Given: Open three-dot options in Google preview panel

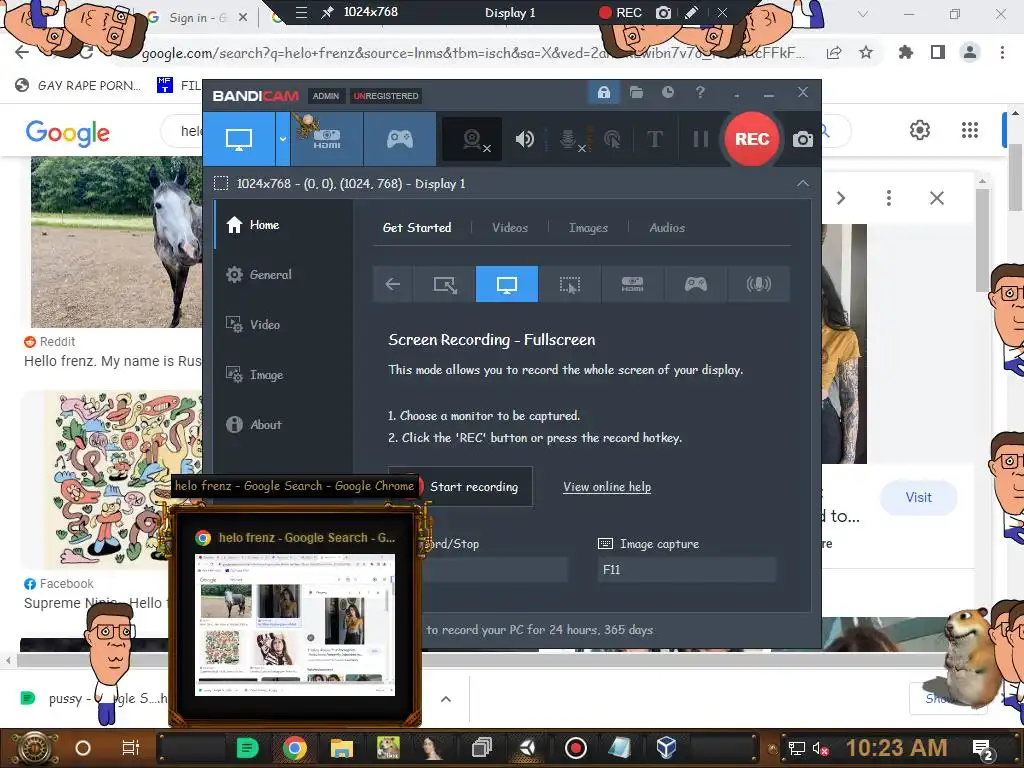Looking at the screenshot, I should [x=889, y=198].
